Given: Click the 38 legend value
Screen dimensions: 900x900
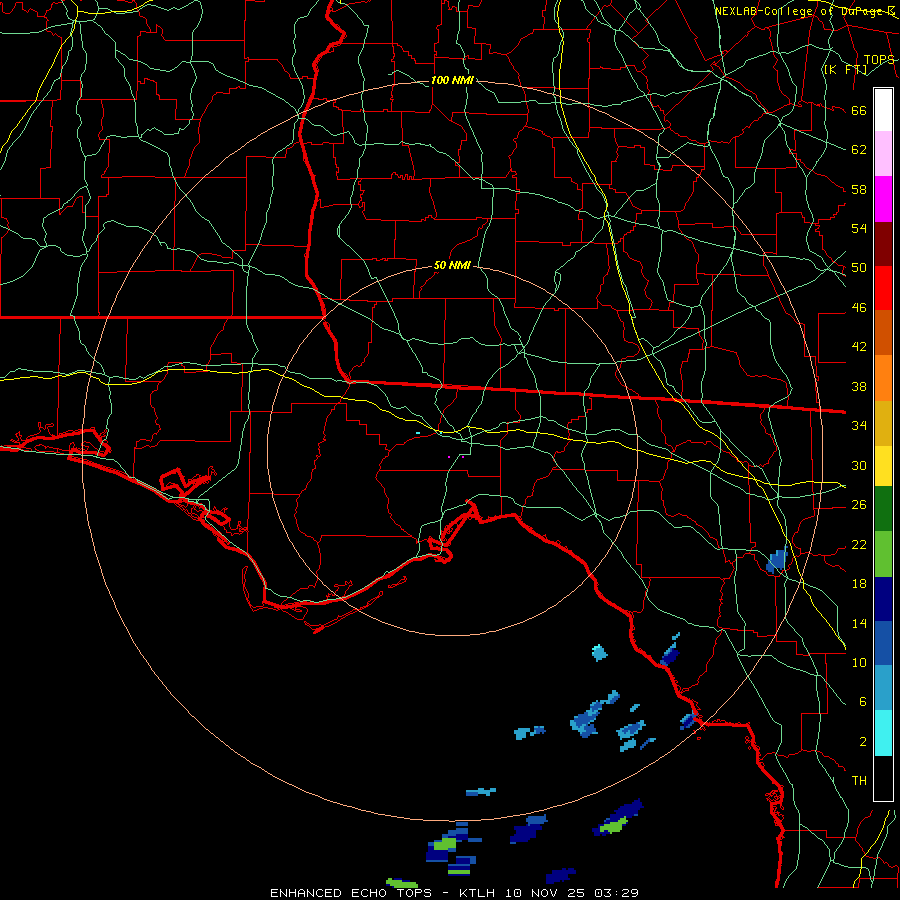Looking at the screenshot, I should click(x=859, y=387).
